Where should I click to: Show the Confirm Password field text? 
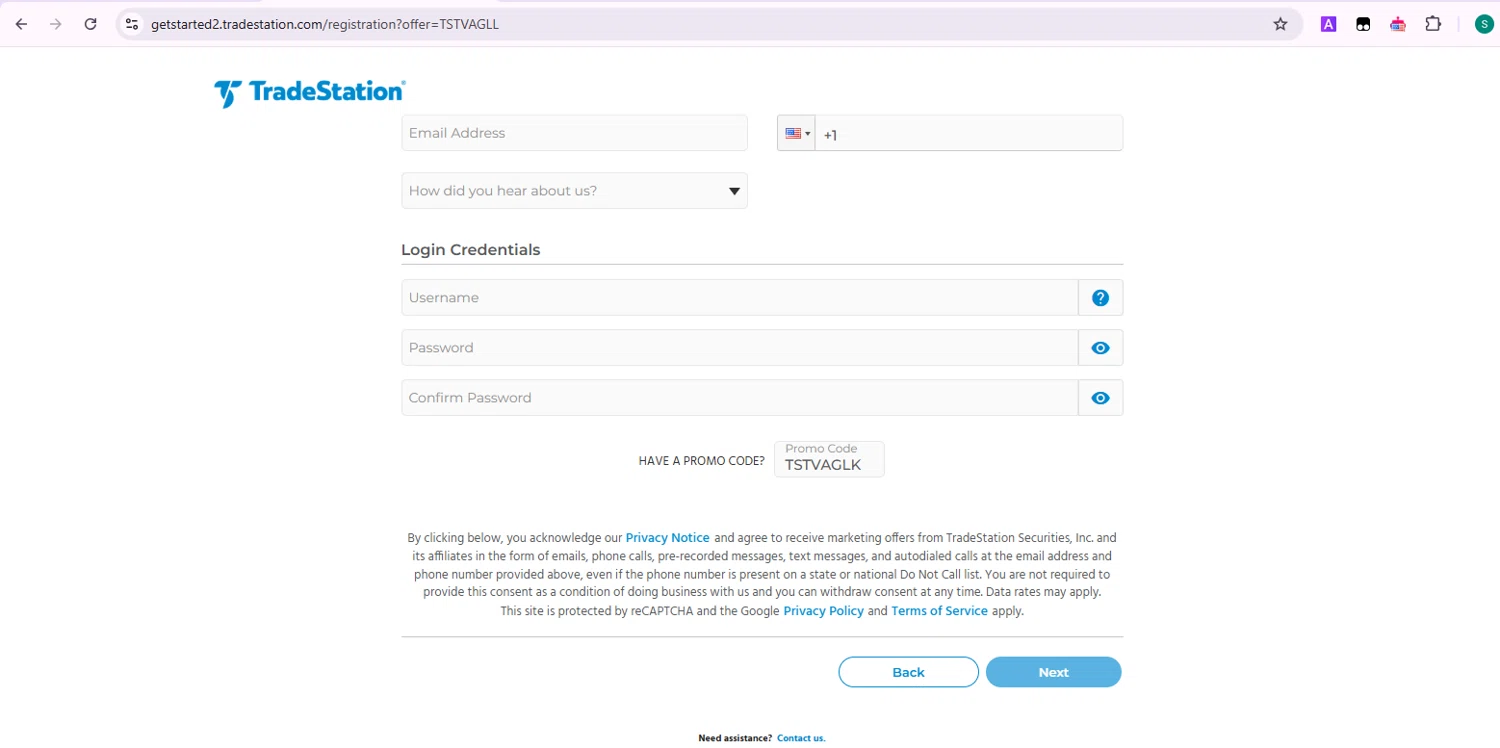click(1100, 398)
